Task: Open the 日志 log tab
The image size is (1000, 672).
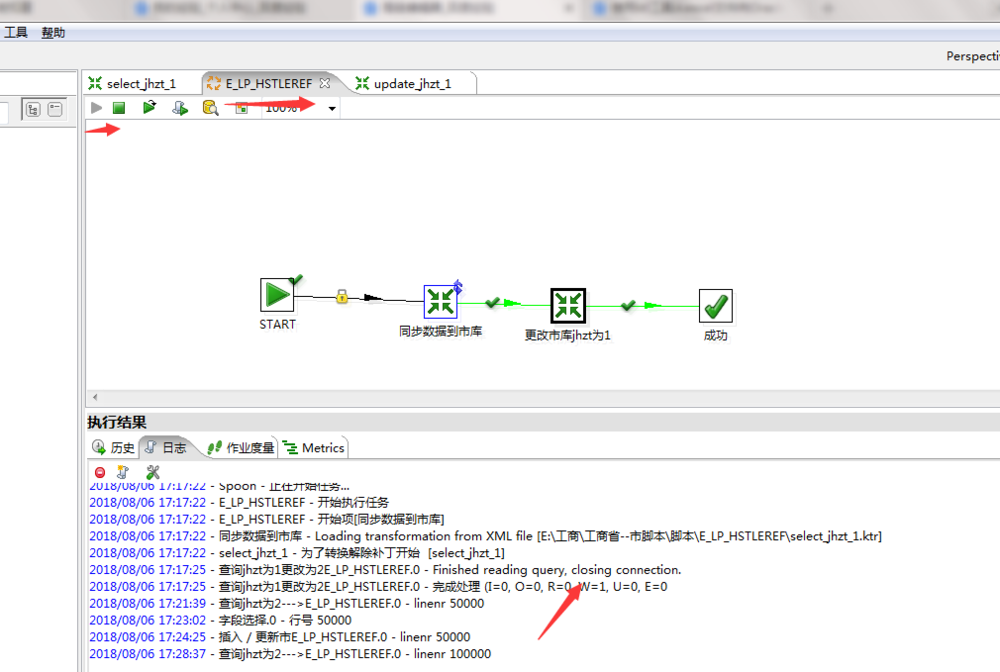Action: [x=166, y=448]
